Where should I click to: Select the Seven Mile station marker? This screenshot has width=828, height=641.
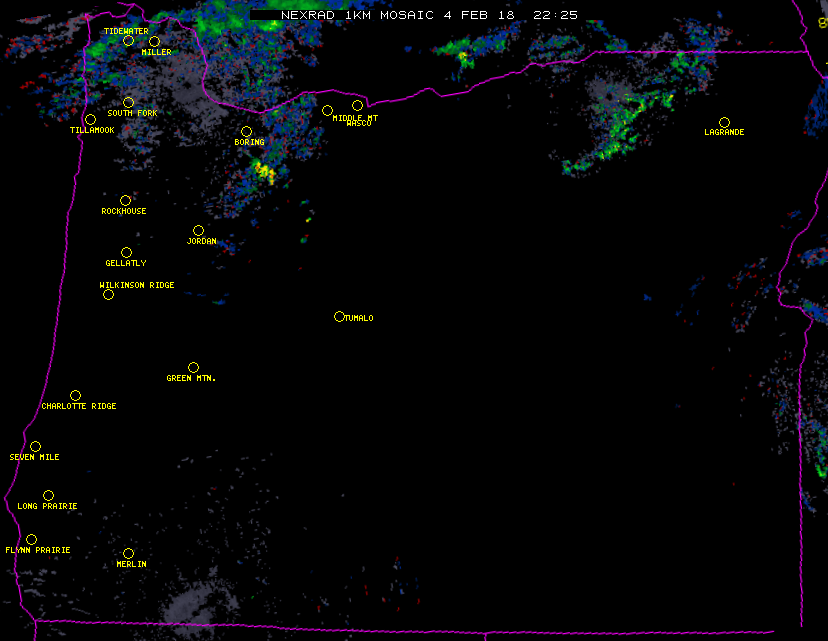(35, 446)
